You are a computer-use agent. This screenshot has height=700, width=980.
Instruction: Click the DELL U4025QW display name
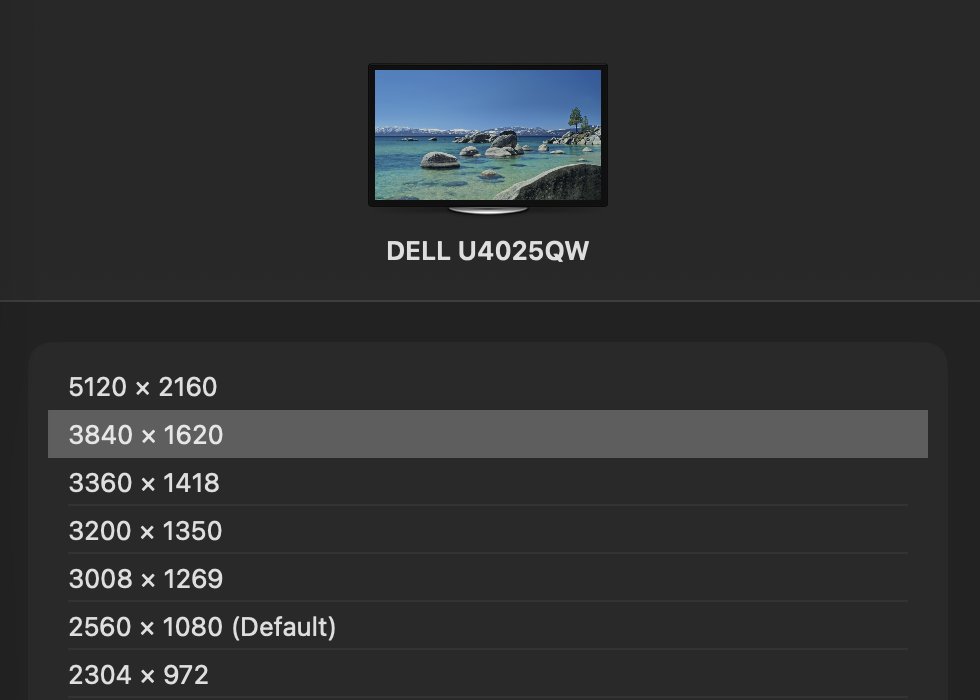click(488, 251)
